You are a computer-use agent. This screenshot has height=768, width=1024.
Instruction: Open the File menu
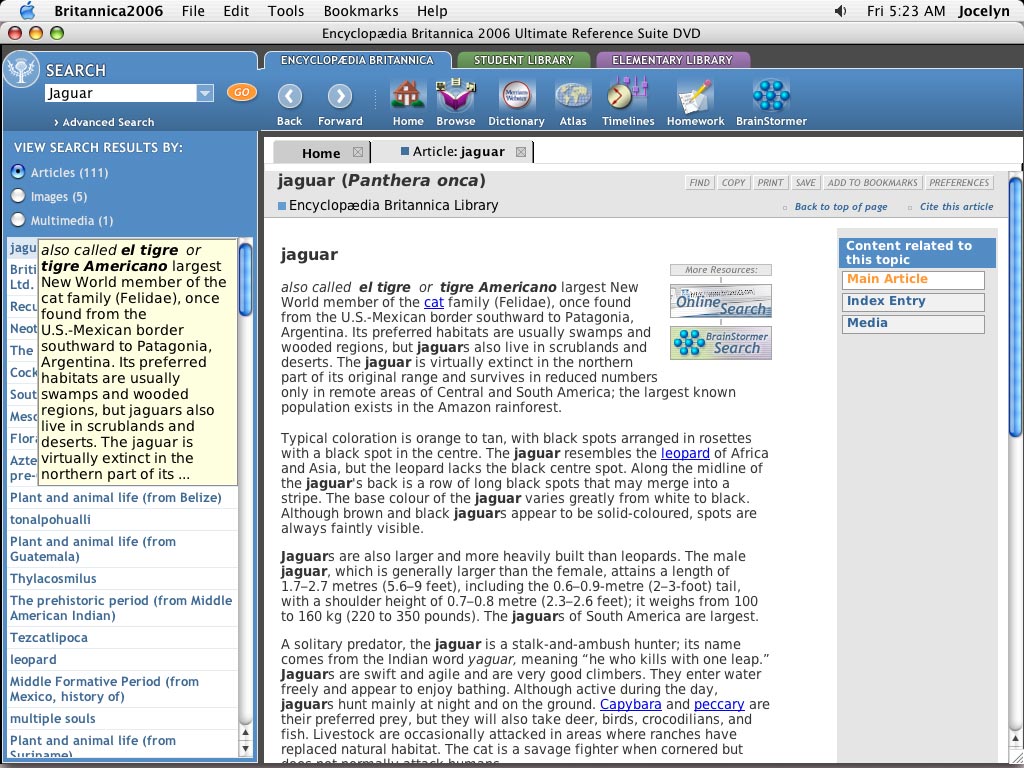click(x=193, y=11)
